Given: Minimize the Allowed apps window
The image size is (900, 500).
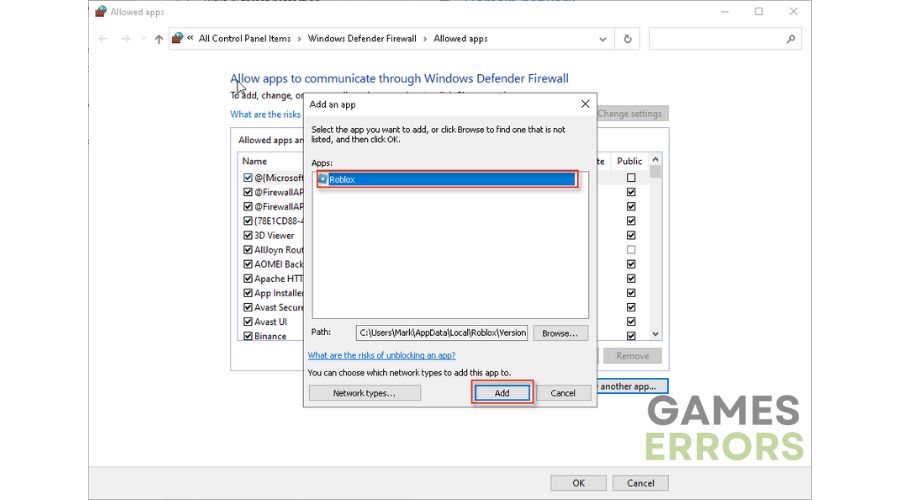Looking at the screenshot, I should coord(725,11).
